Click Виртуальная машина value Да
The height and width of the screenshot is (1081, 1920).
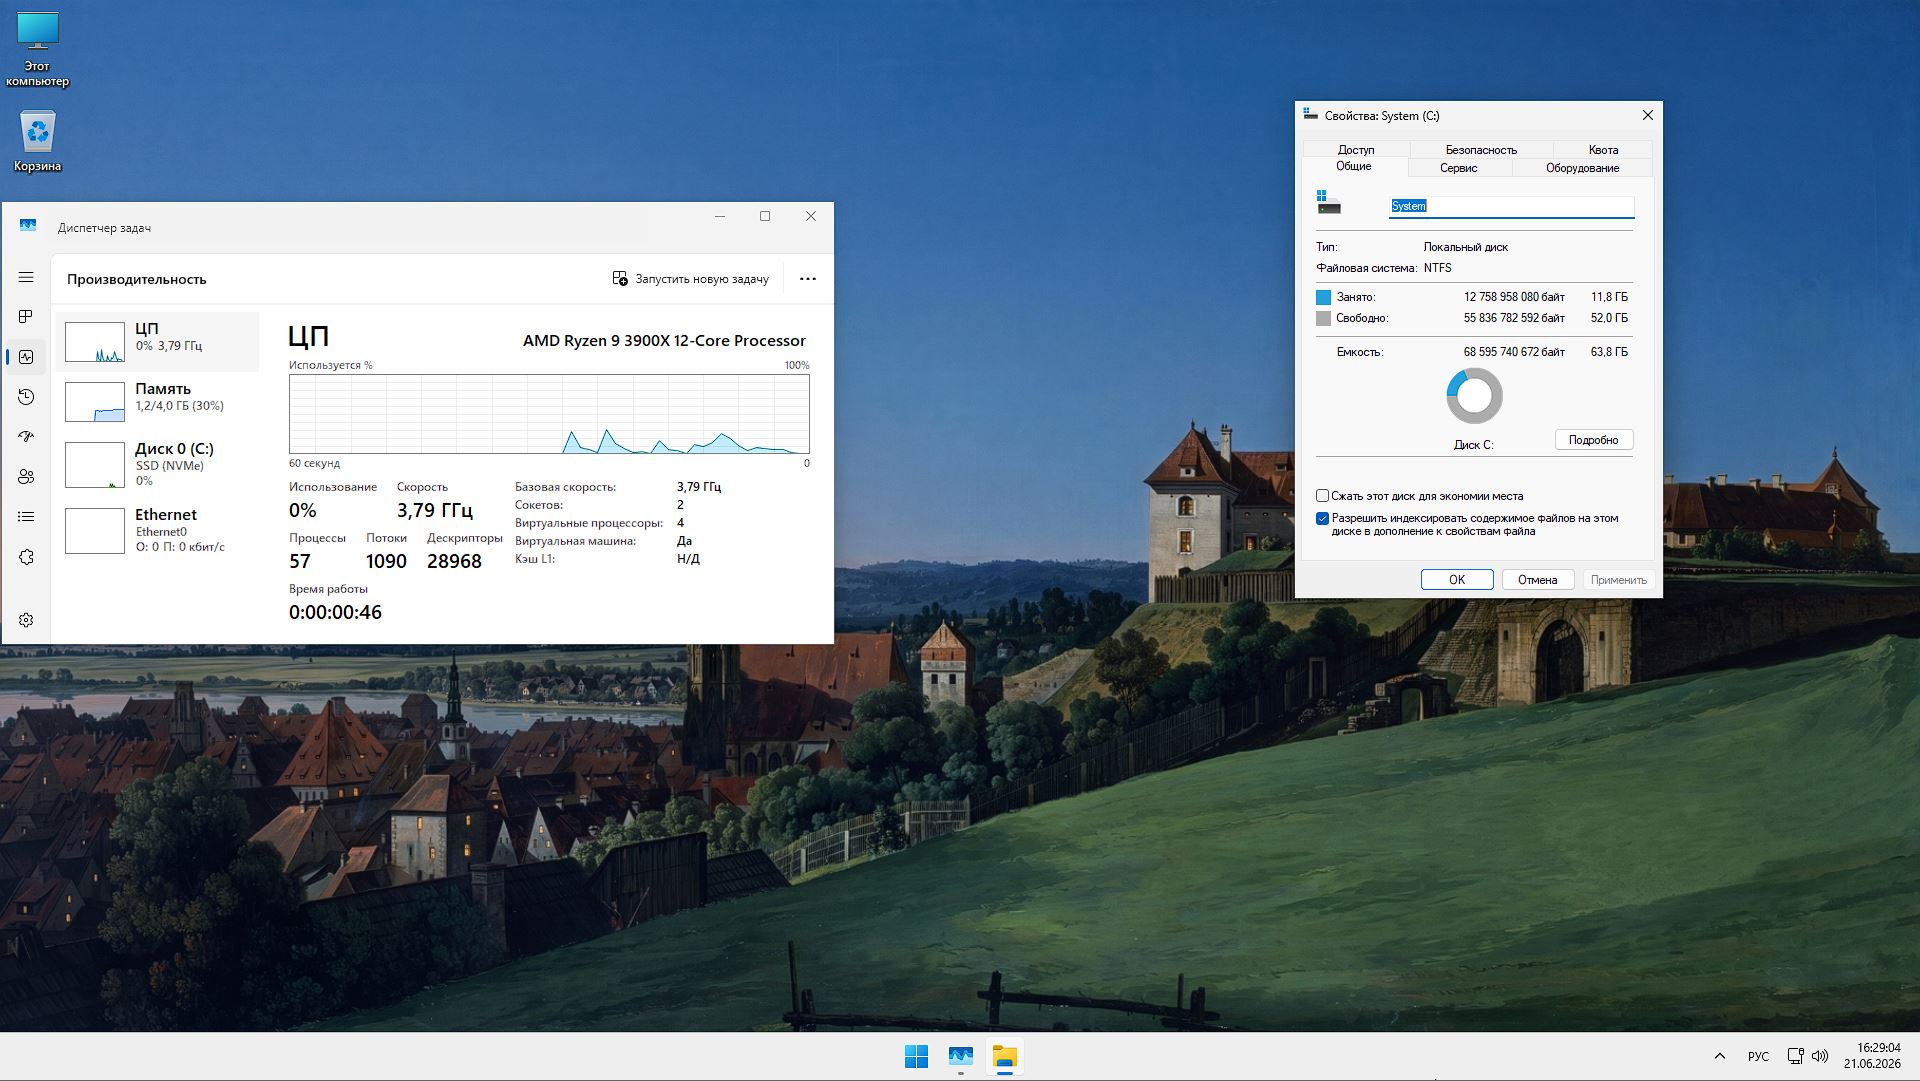point(684,541)
